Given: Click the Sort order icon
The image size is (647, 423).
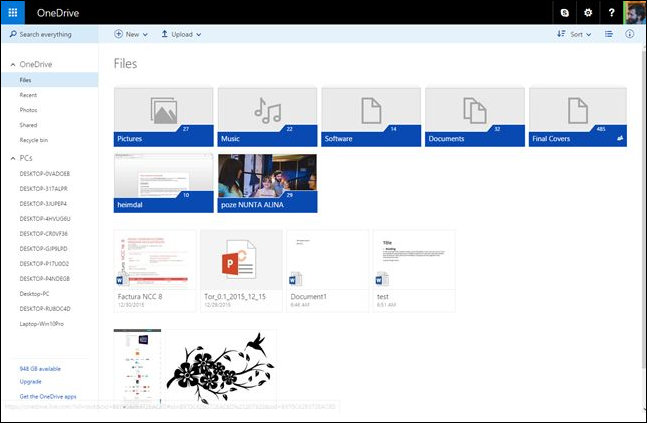Looking at the screenshot, I should click(561, 34).
